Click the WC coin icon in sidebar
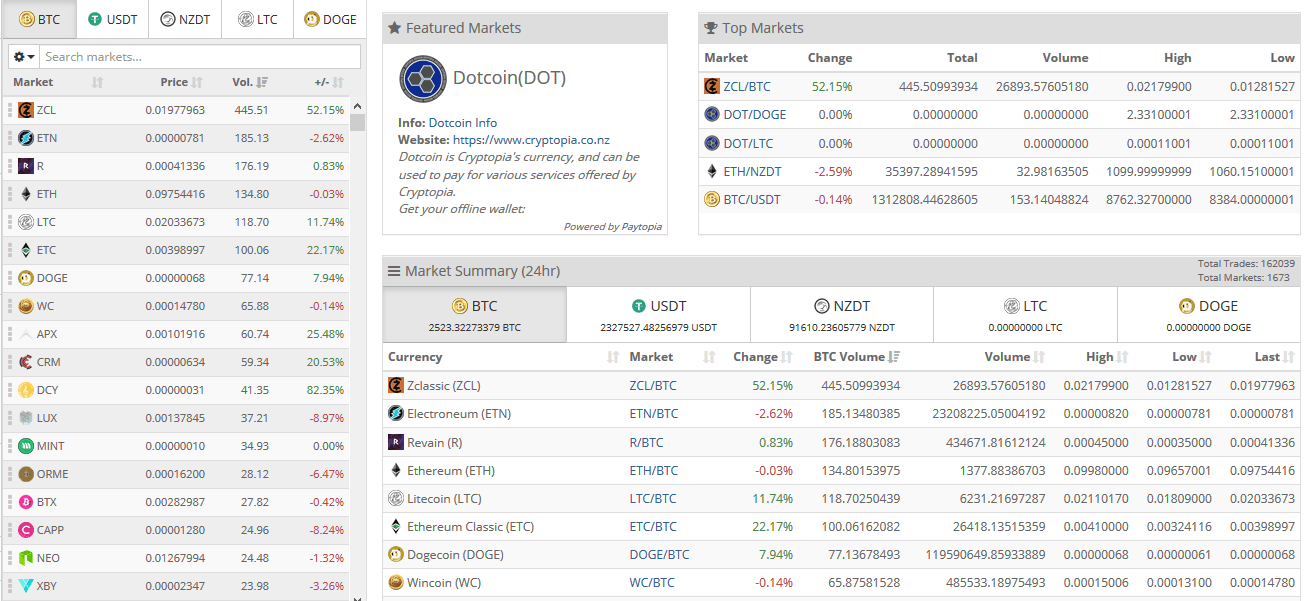 click(x=26, y=306)
